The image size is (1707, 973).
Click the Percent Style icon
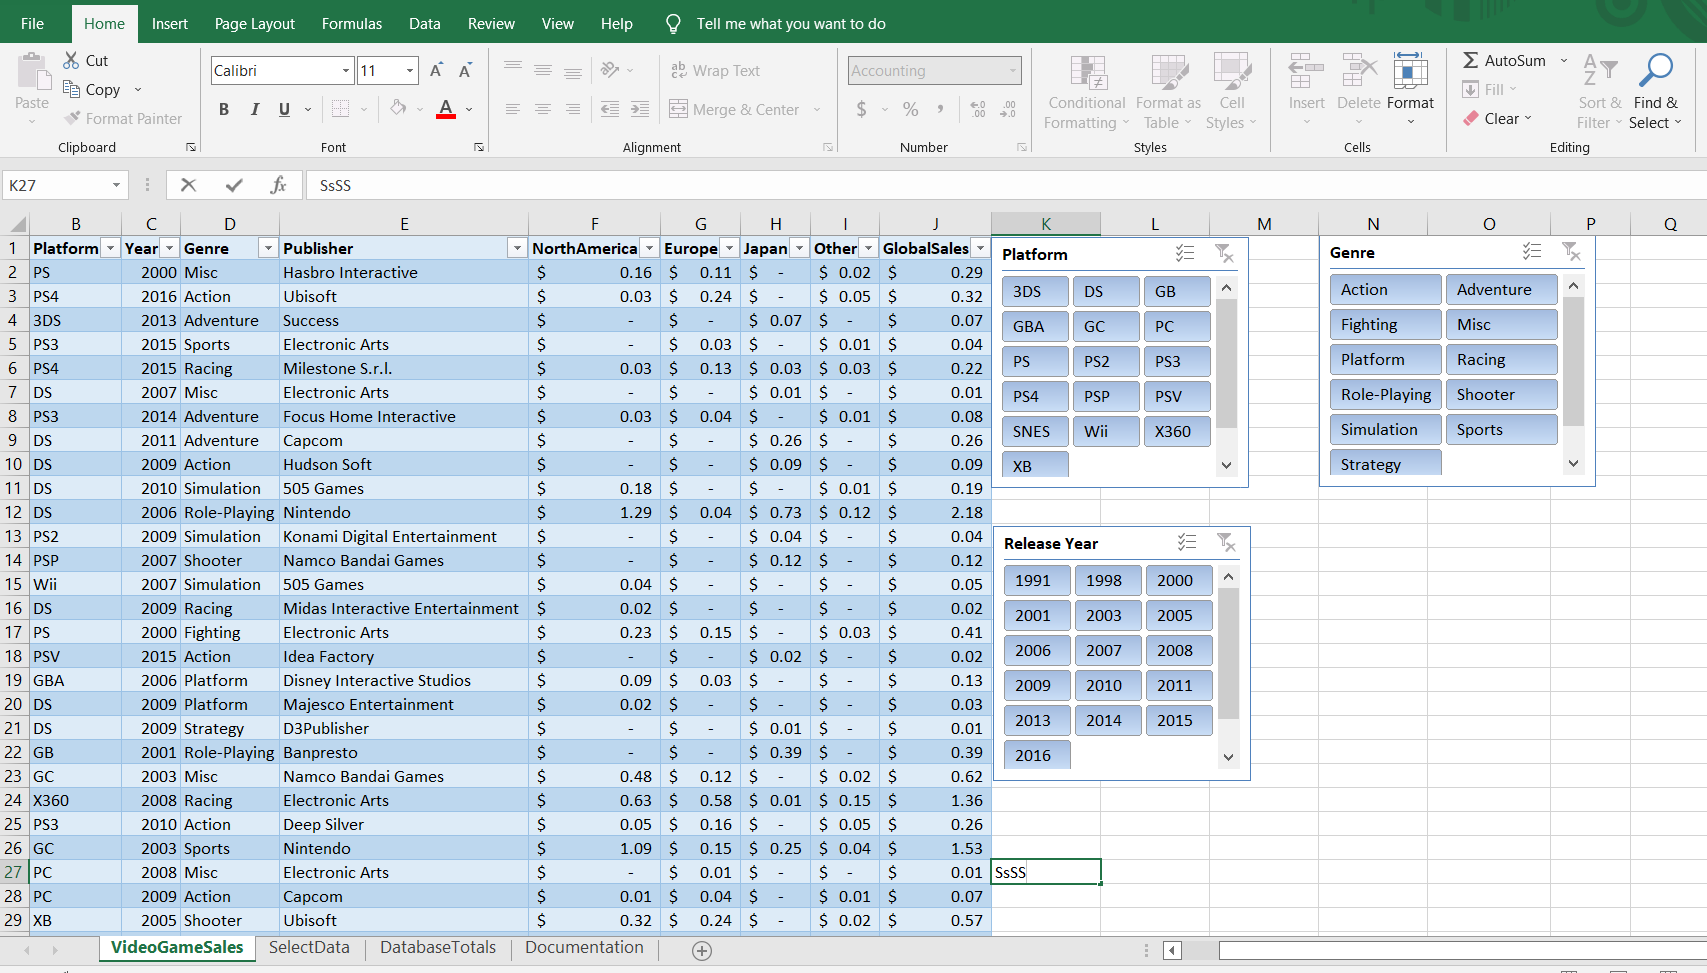910,110
